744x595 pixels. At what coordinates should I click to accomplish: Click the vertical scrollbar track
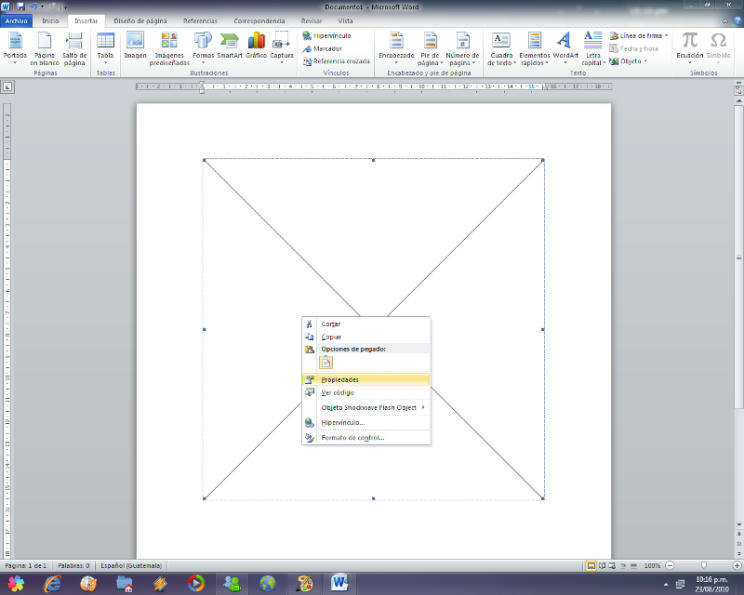click(x=739, y=313)
